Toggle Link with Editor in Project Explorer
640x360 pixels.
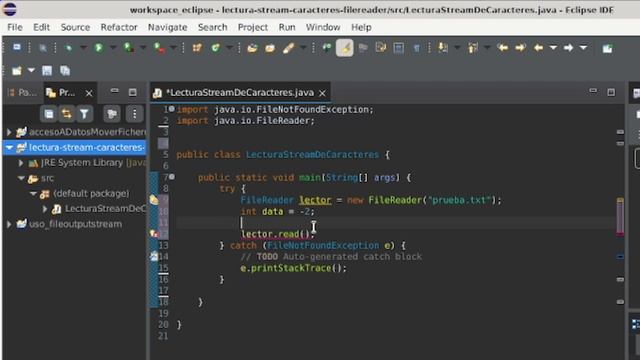point(67,114)
